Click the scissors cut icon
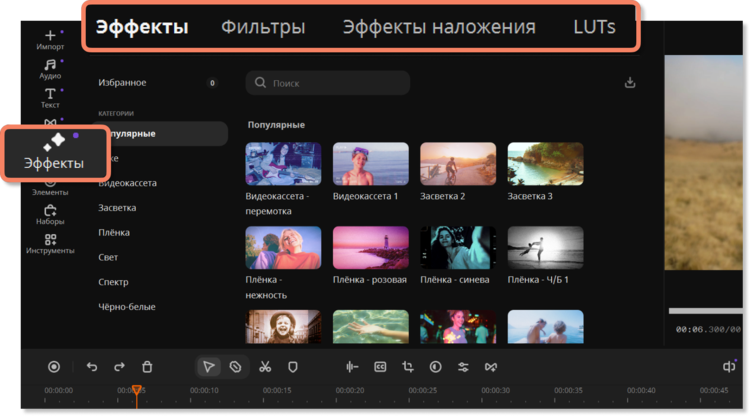The width and height of the screenshot is (750, 416). click(x=265, y=367)
